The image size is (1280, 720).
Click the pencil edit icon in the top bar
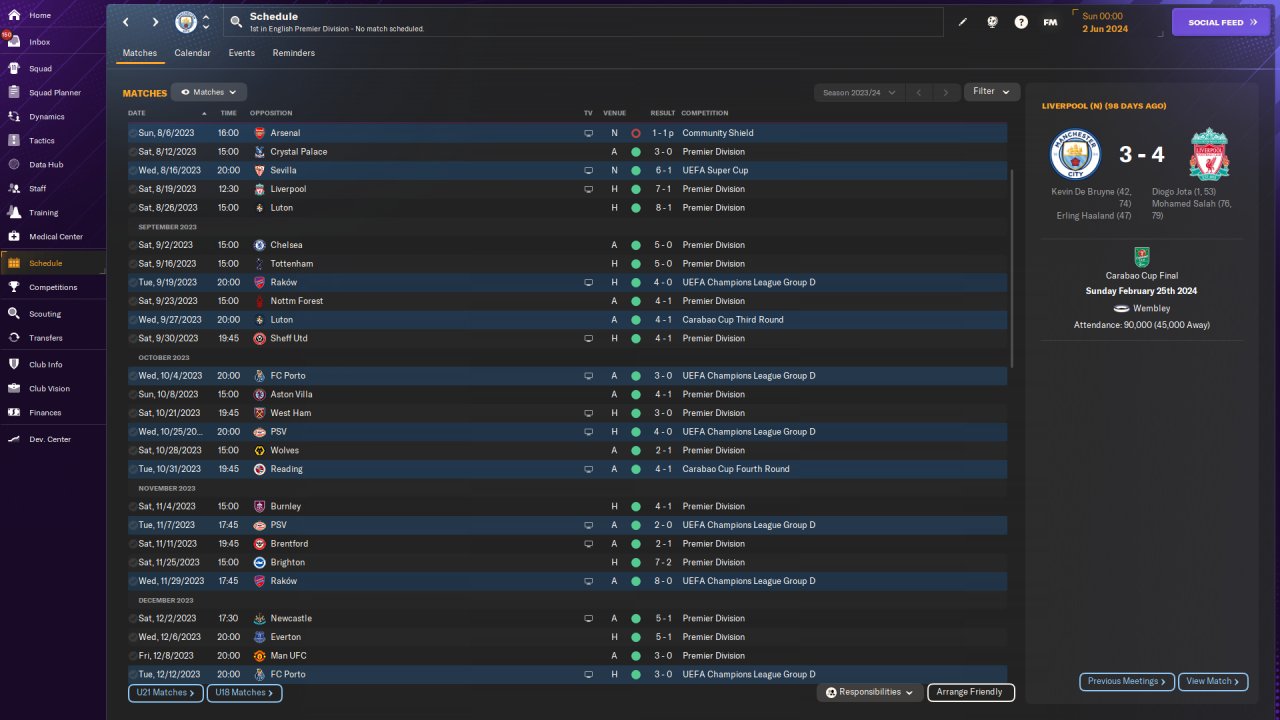[x=963, y=22]
